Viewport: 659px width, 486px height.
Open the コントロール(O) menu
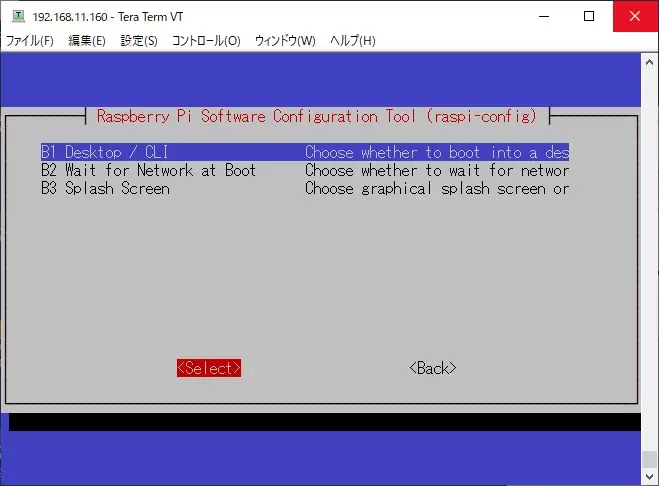tap(206, 41)
